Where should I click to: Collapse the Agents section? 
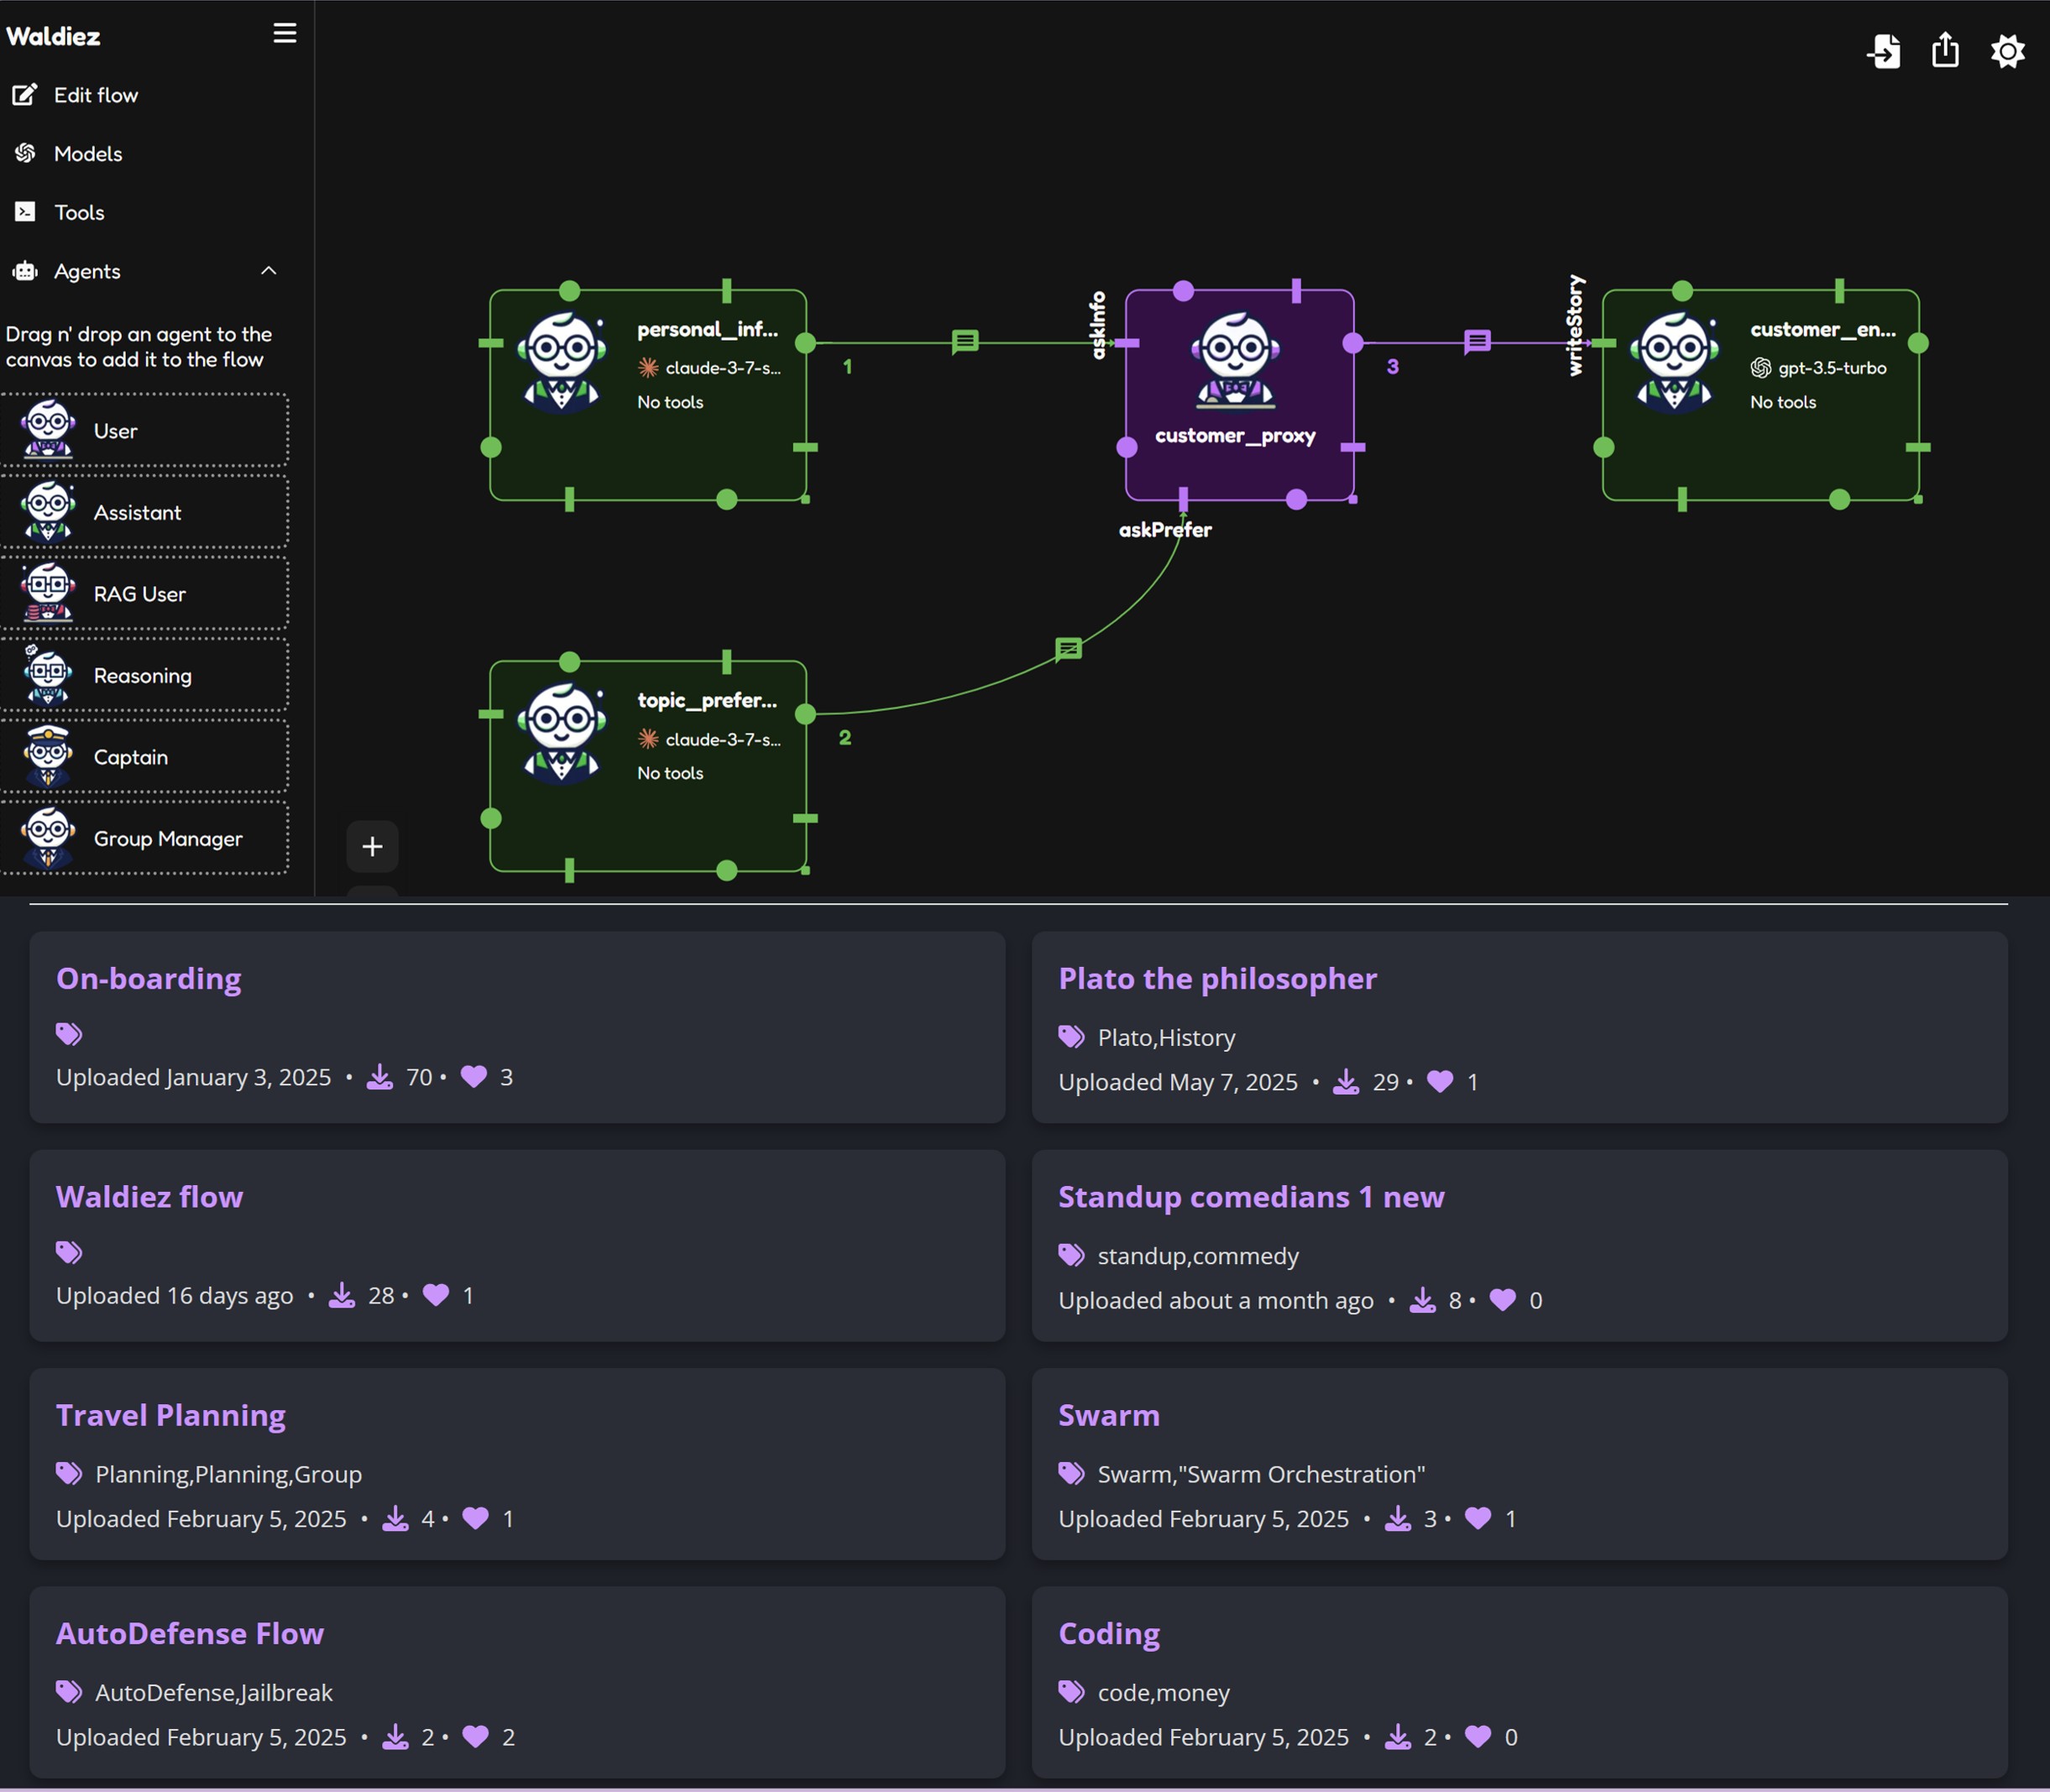point(268,271)
